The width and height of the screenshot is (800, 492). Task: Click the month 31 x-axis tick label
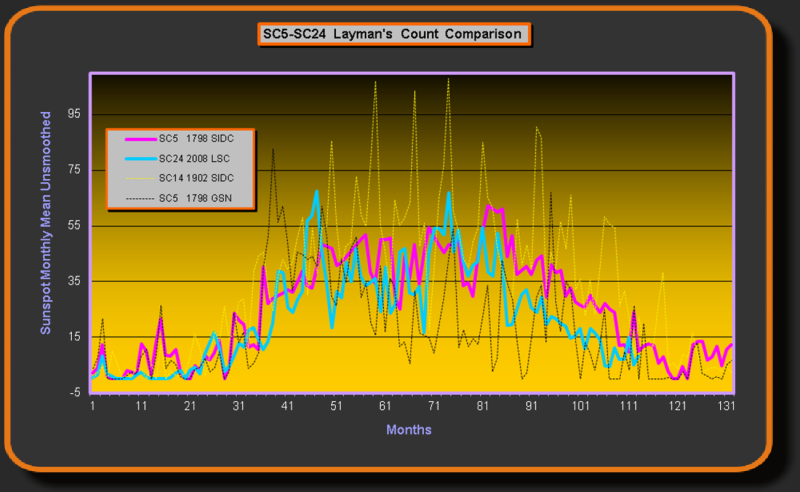(239, 407)
